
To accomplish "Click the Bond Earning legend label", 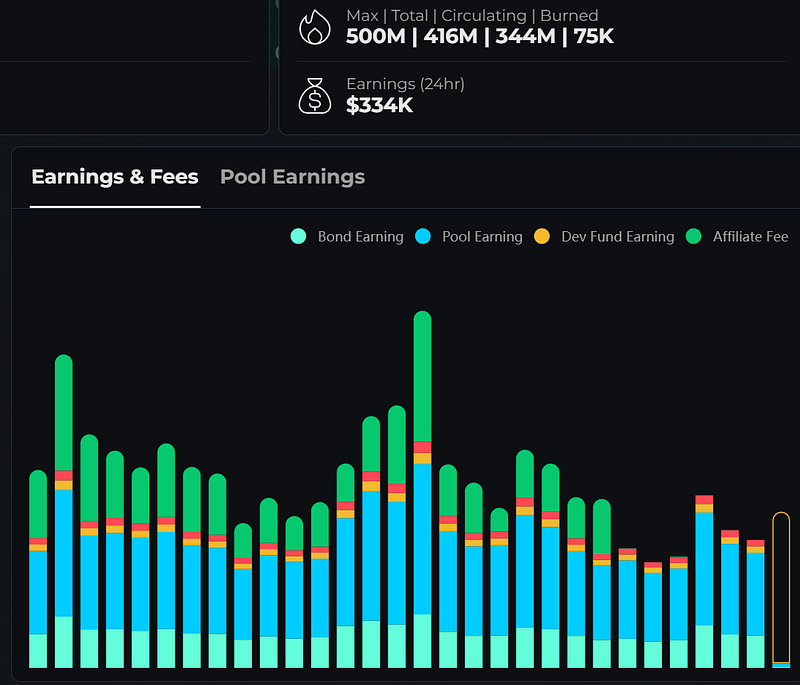I will [x=360, y=237].
